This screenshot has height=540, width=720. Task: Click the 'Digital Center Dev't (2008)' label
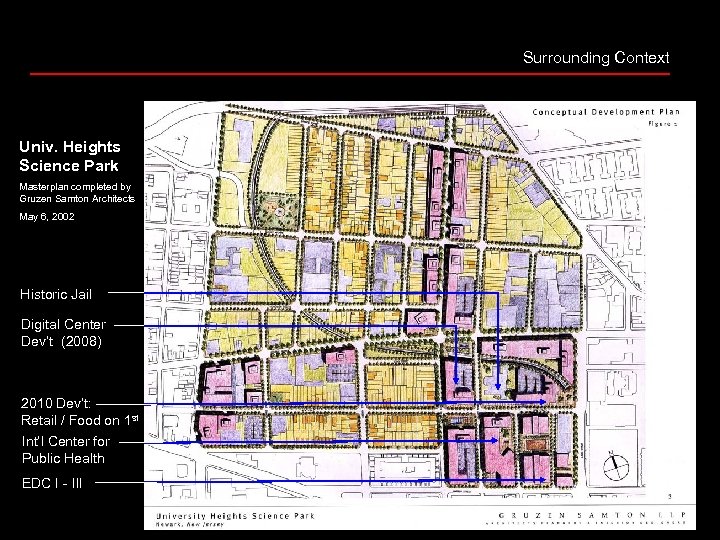[63, 333]
